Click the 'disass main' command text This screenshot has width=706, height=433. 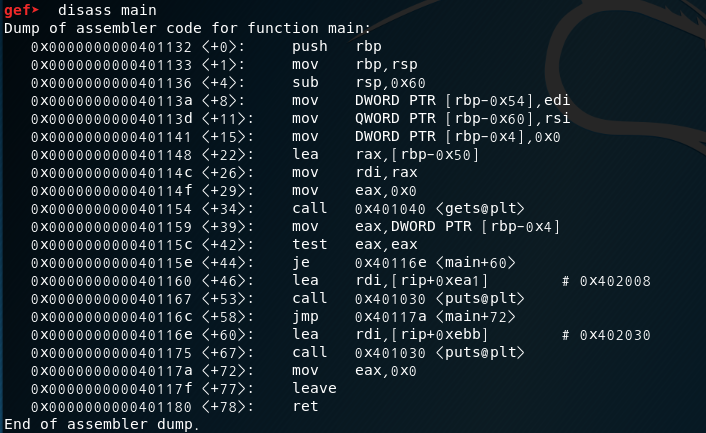coord(107,10)
